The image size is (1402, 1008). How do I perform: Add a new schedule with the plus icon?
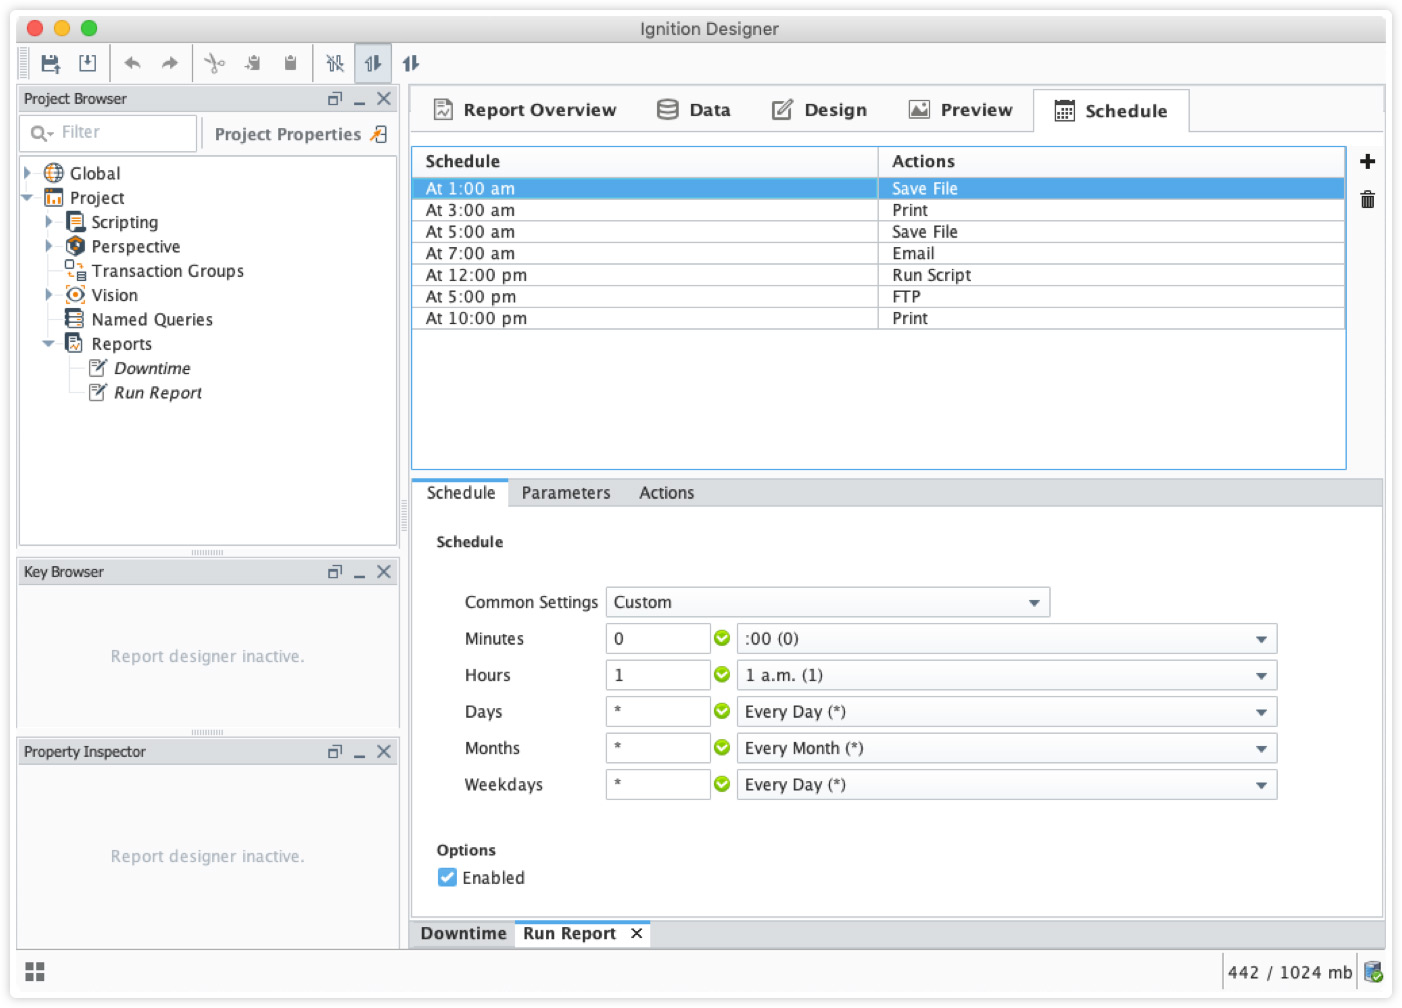(1367, 162)
